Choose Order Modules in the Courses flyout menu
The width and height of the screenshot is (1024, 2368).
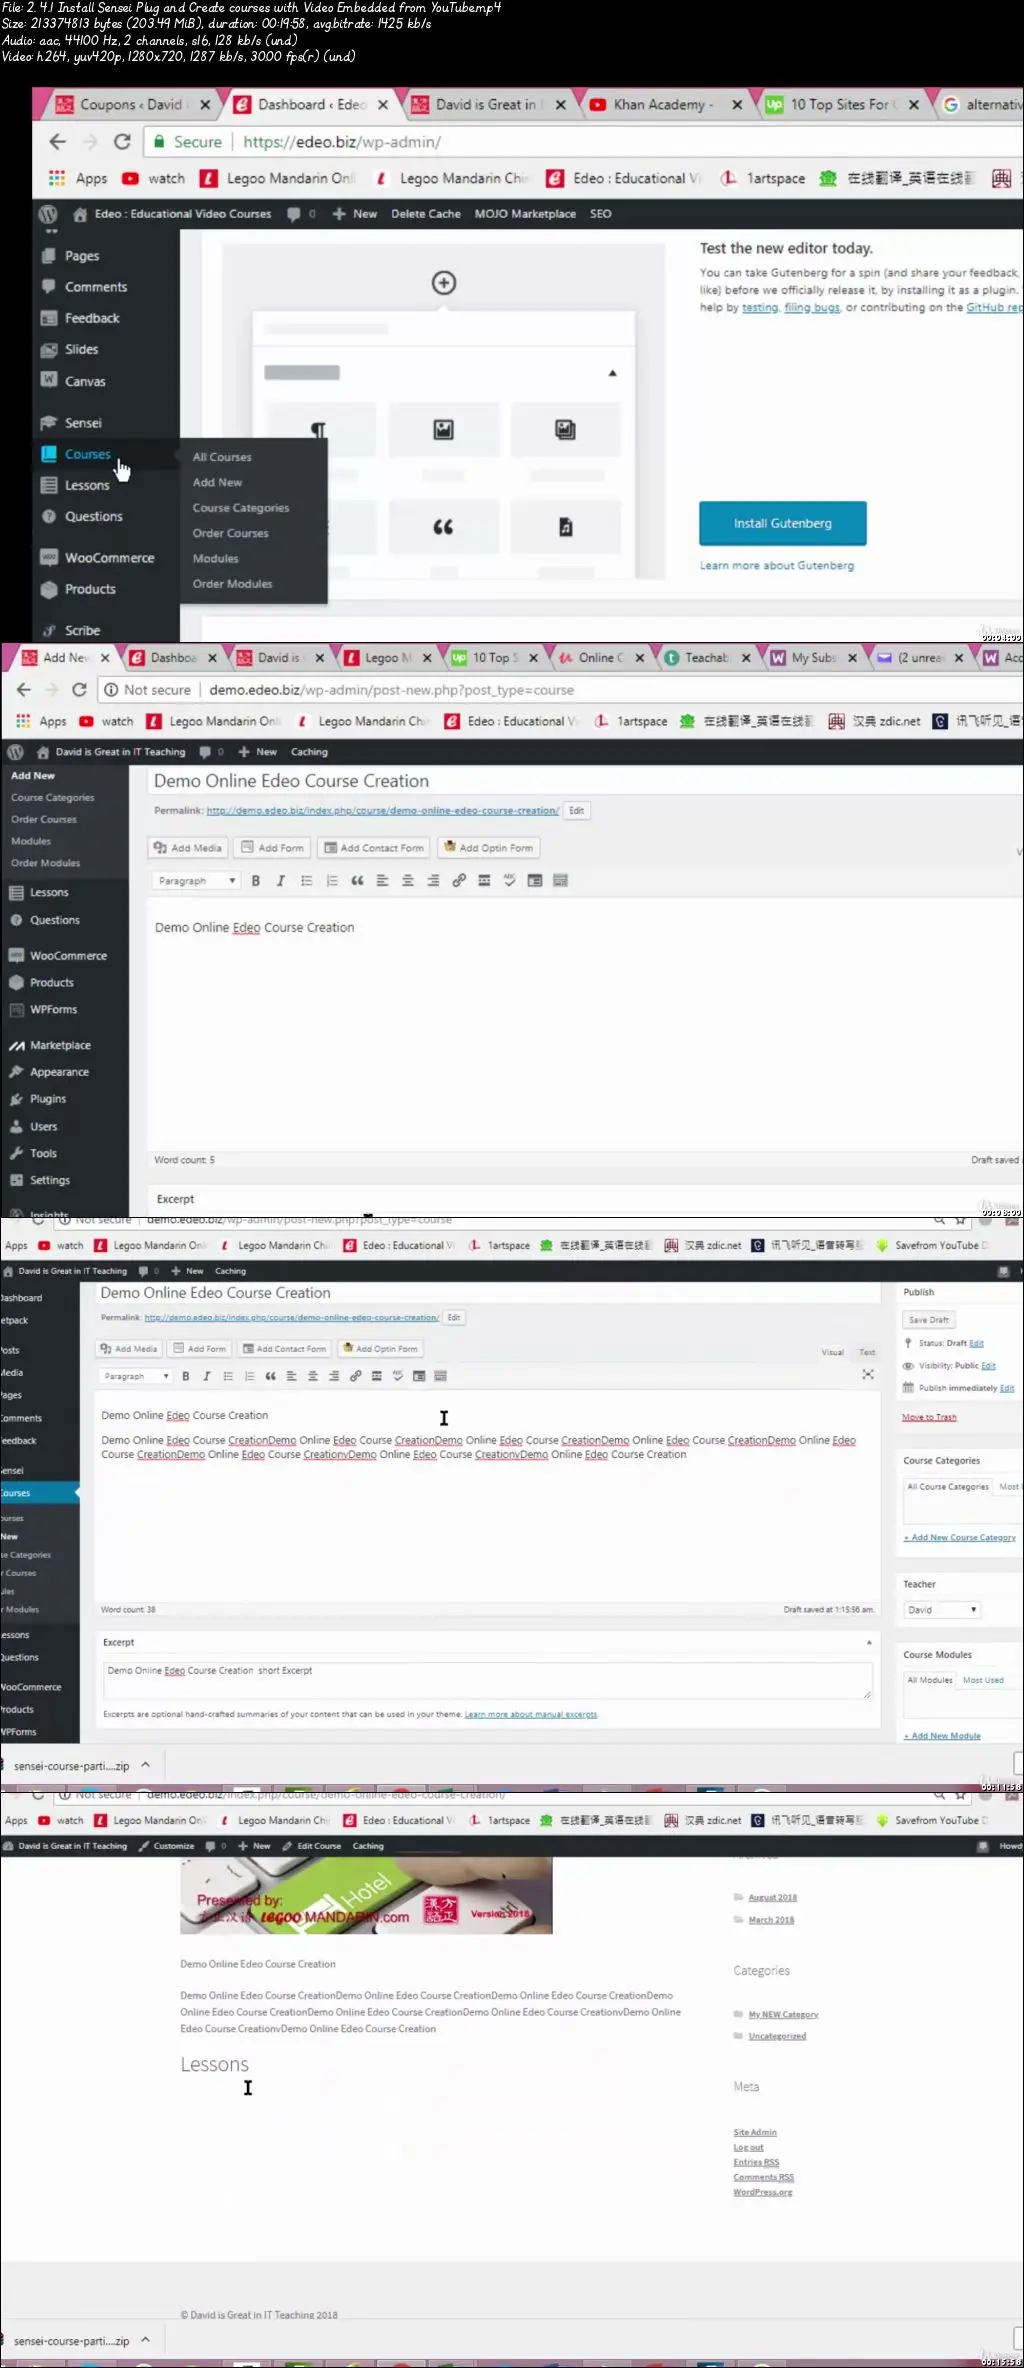point(232,584)
